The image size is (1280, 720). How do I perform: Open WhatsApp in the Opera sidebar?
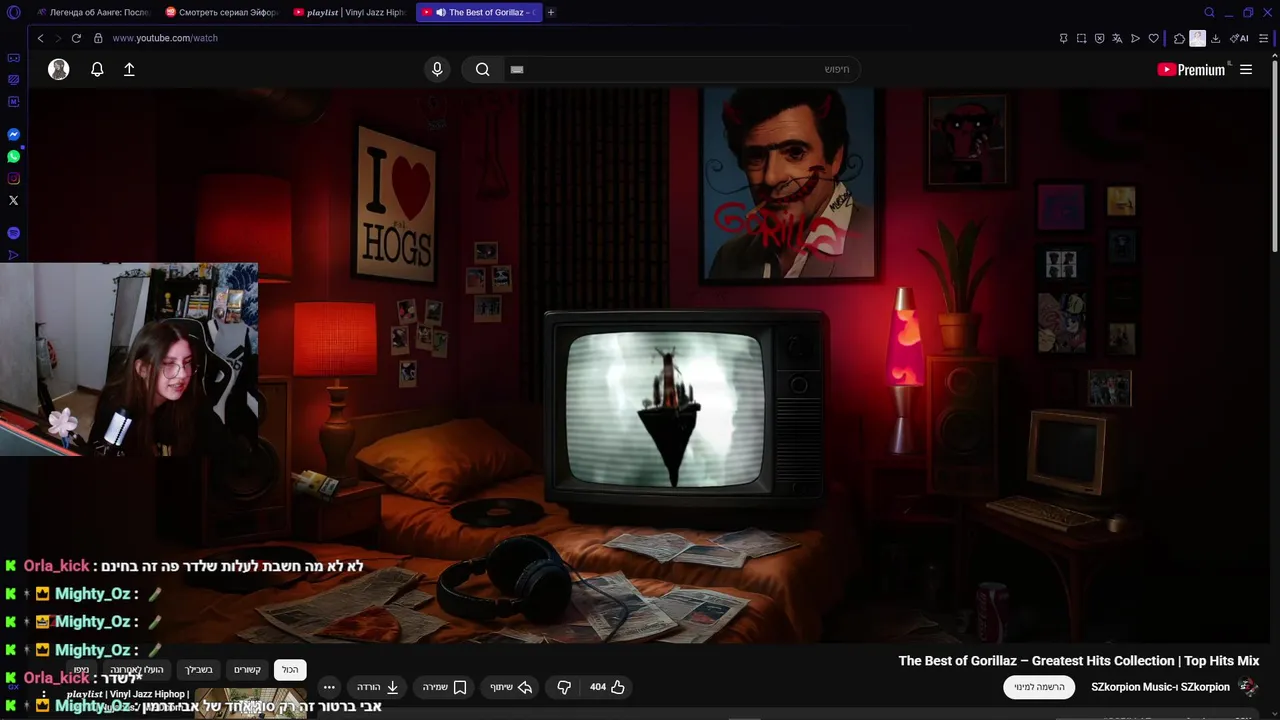[13, 156]
